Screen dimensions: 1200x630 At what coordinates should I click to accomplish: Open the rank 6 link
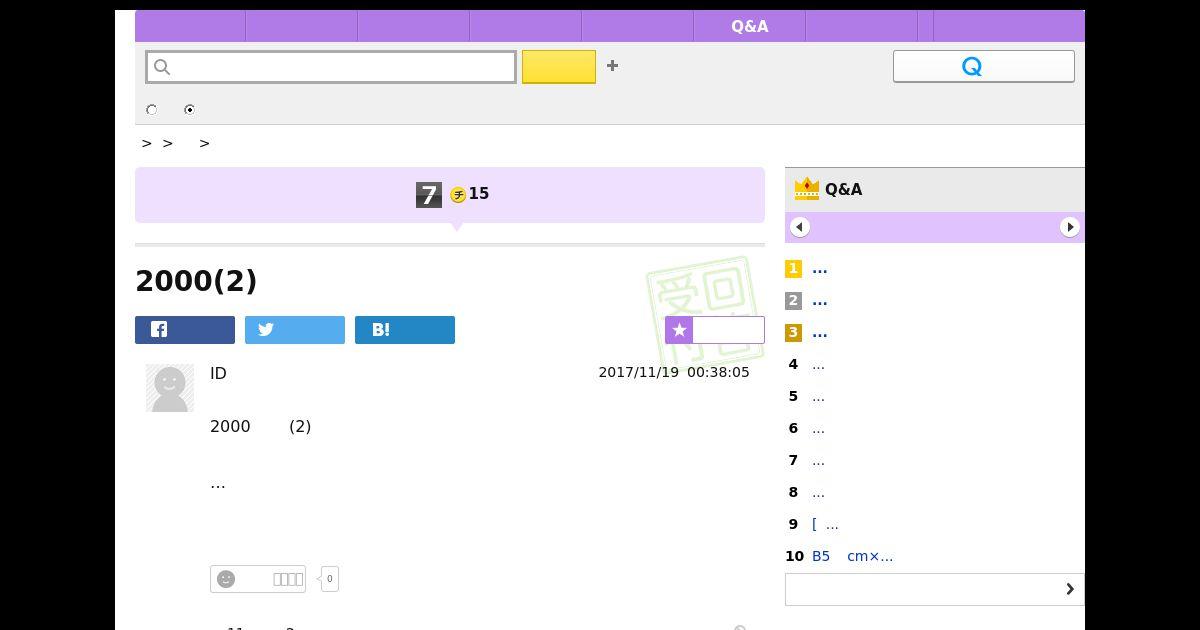[819, 429]
